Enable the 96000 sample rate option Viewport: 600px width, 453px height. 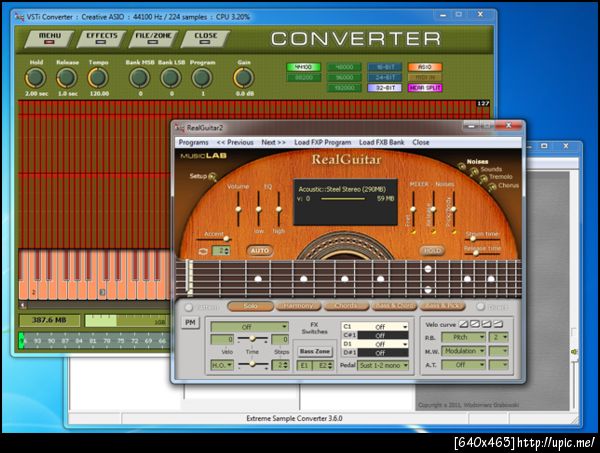pos(344,77)
